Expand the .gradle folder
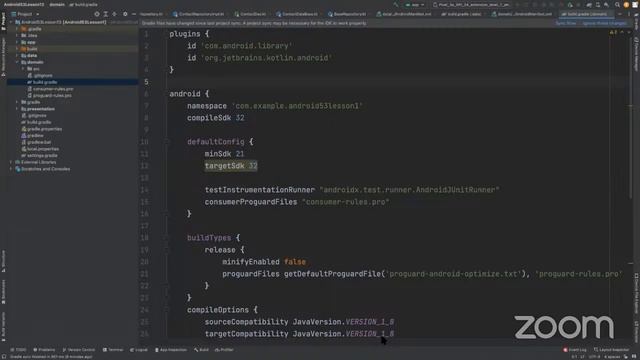 tap(17, 29)
